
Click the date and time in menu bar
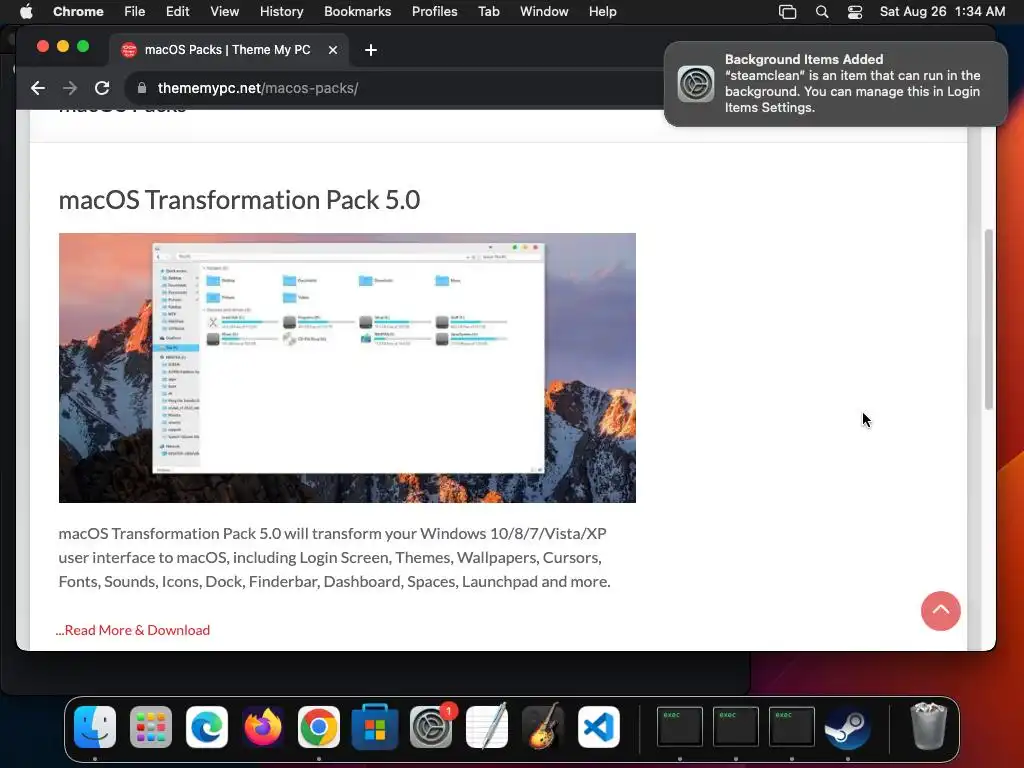(942, 12)
